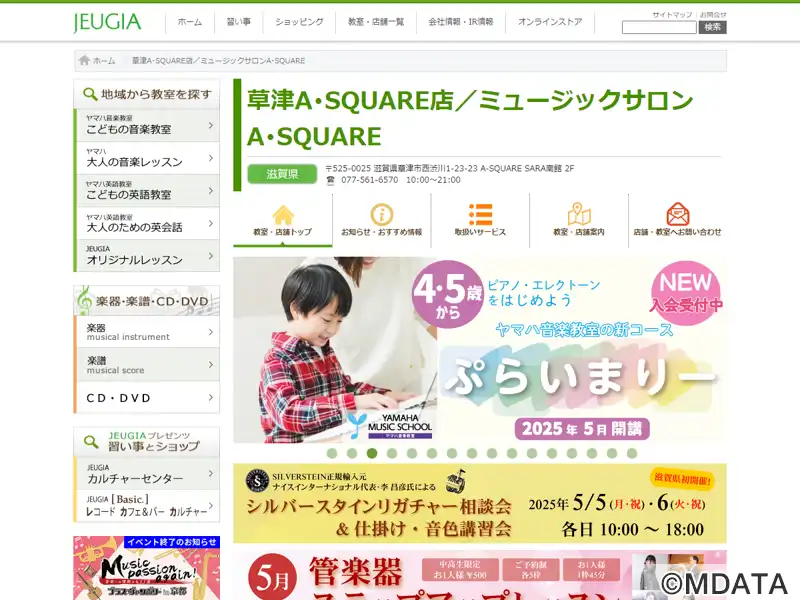The image size is (800, 600).
Task: Click the 〒525-0025 store address text
Action: click(x=449, y=168)
